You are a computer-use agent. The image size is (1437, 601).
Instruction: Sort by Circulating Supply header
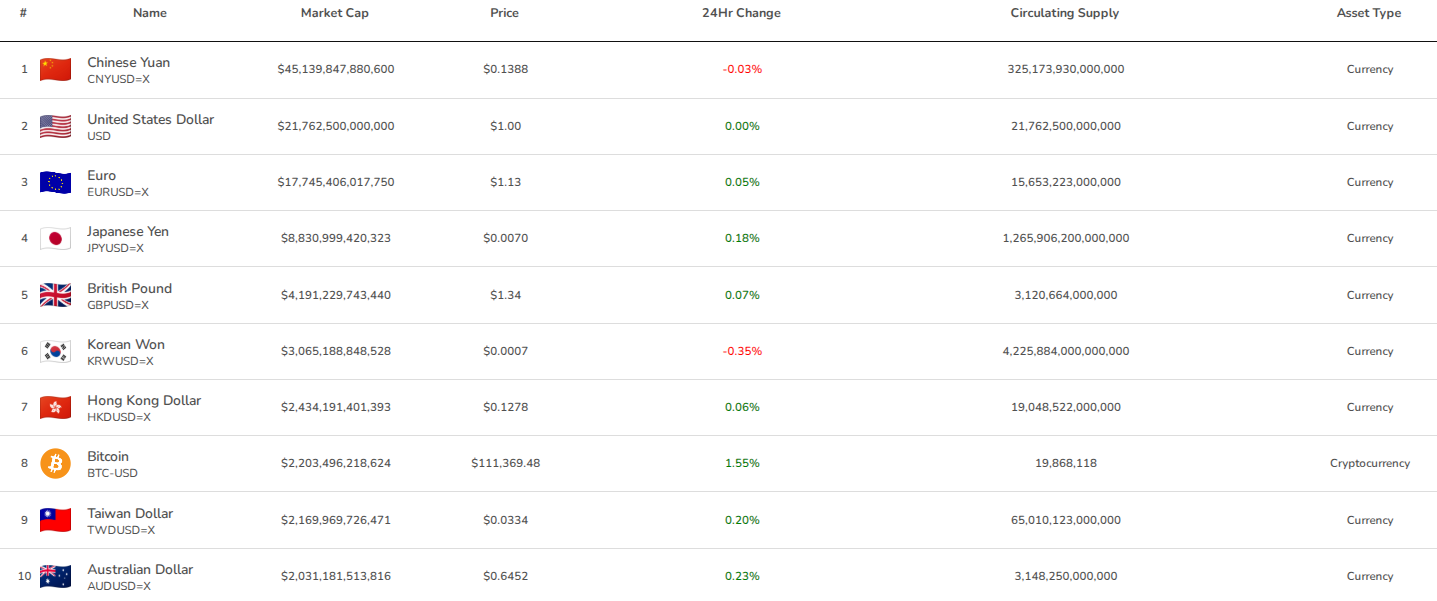point(1064,13)
